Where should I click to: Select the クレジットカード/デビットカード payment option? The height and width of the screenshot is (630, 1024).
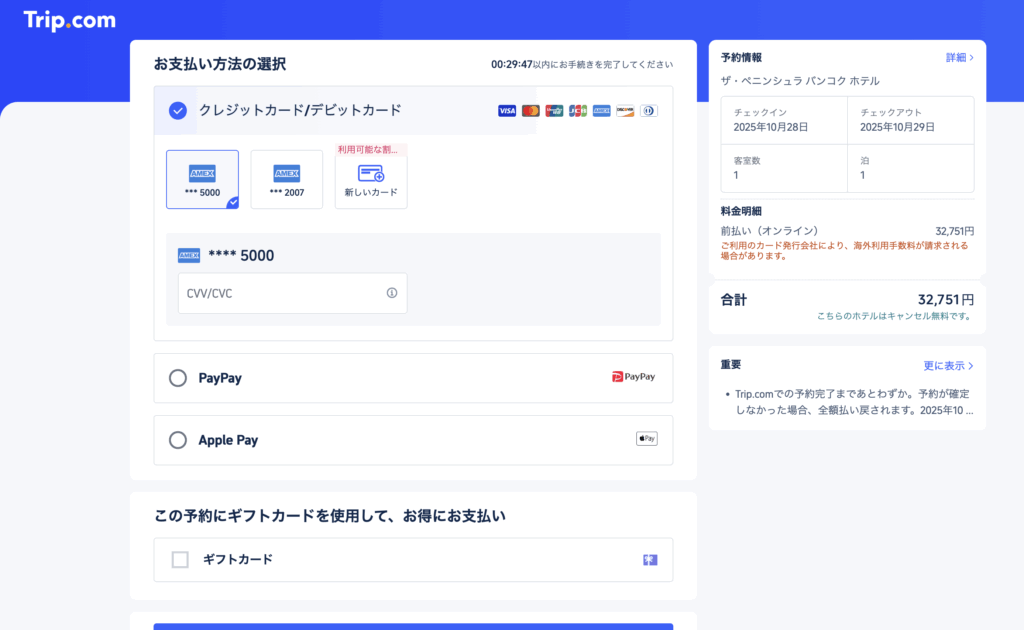click(x=178, y=111)
